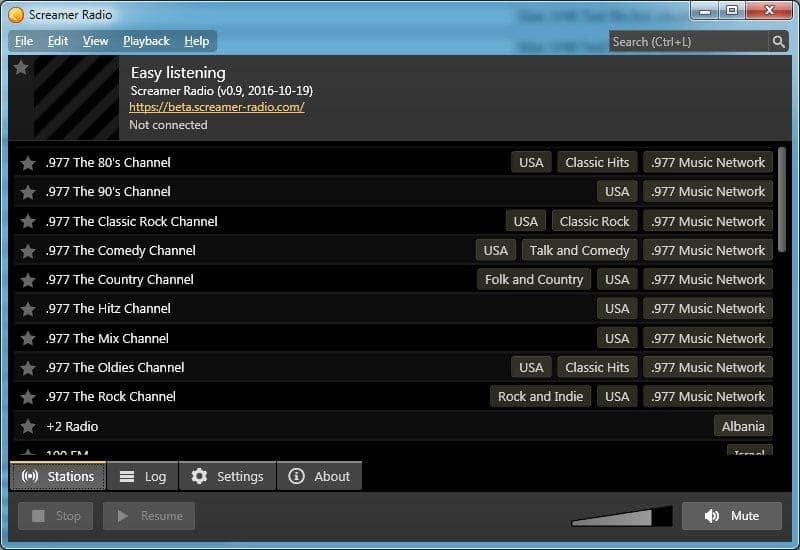Star the .977 The Rock Channel
This screenshot has height=550, width=800.
coord(28,397)
